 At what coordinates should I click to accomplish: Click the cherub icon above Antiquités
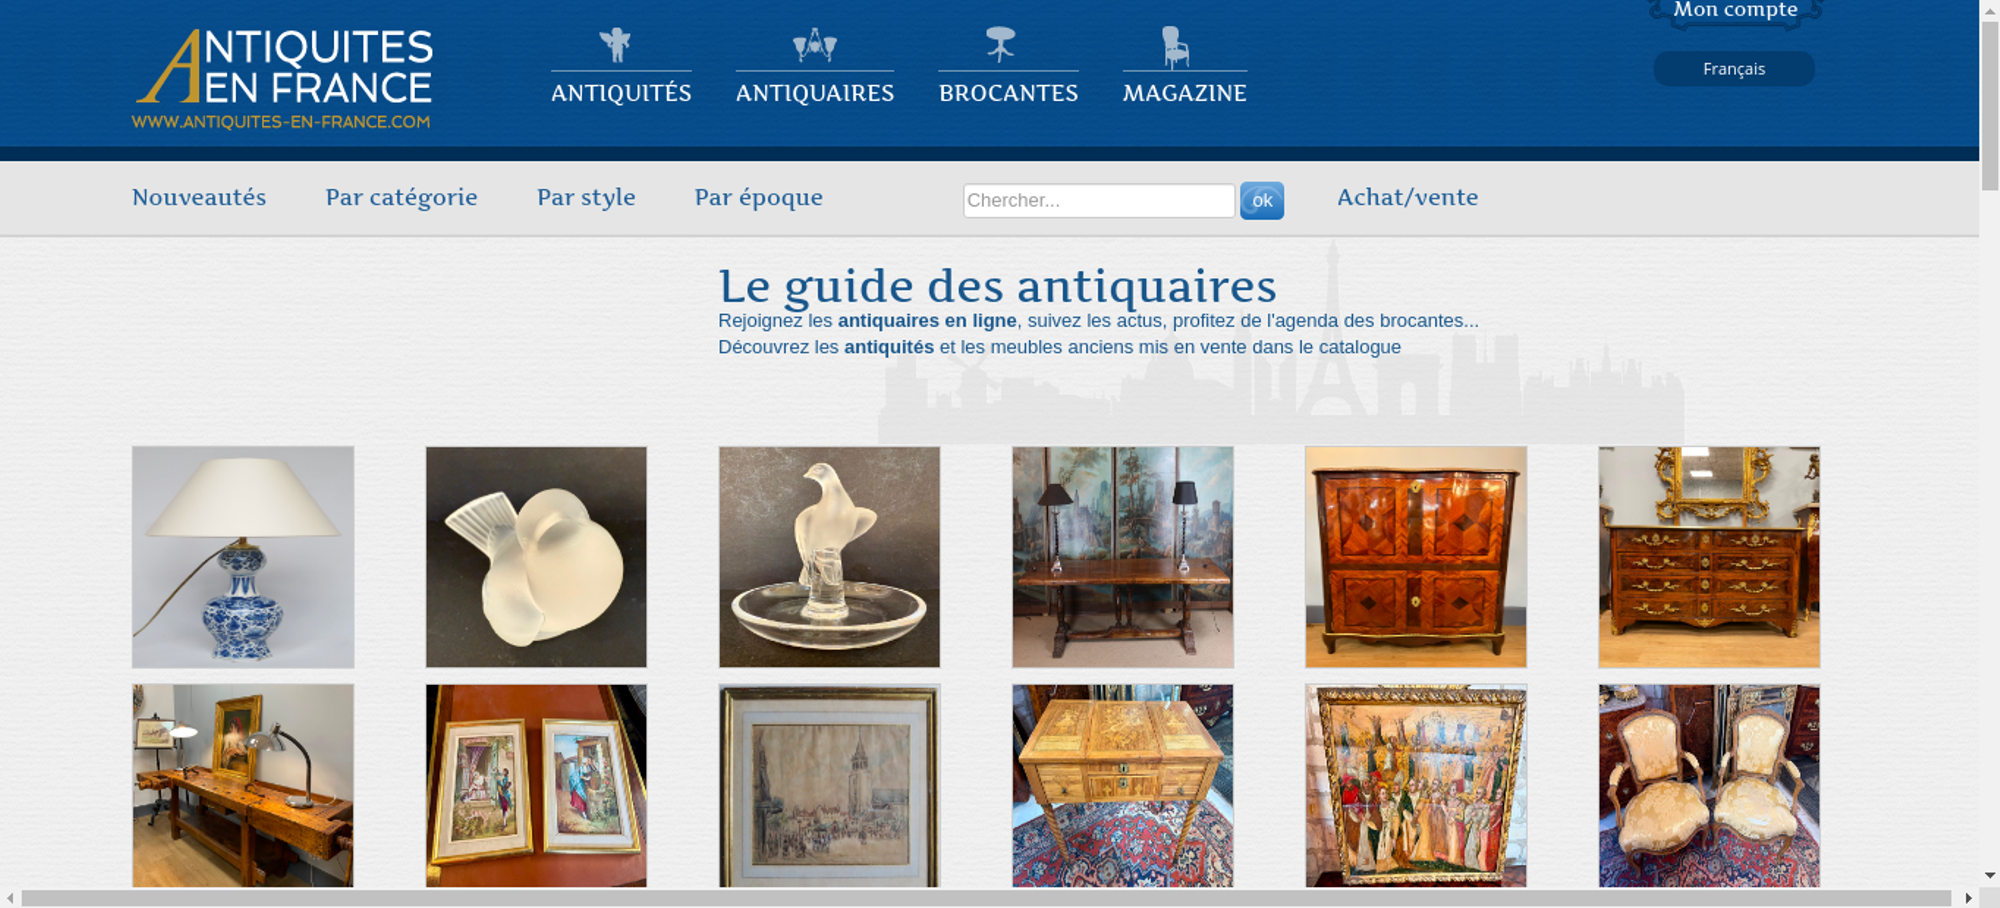click(x=615, y=45)
